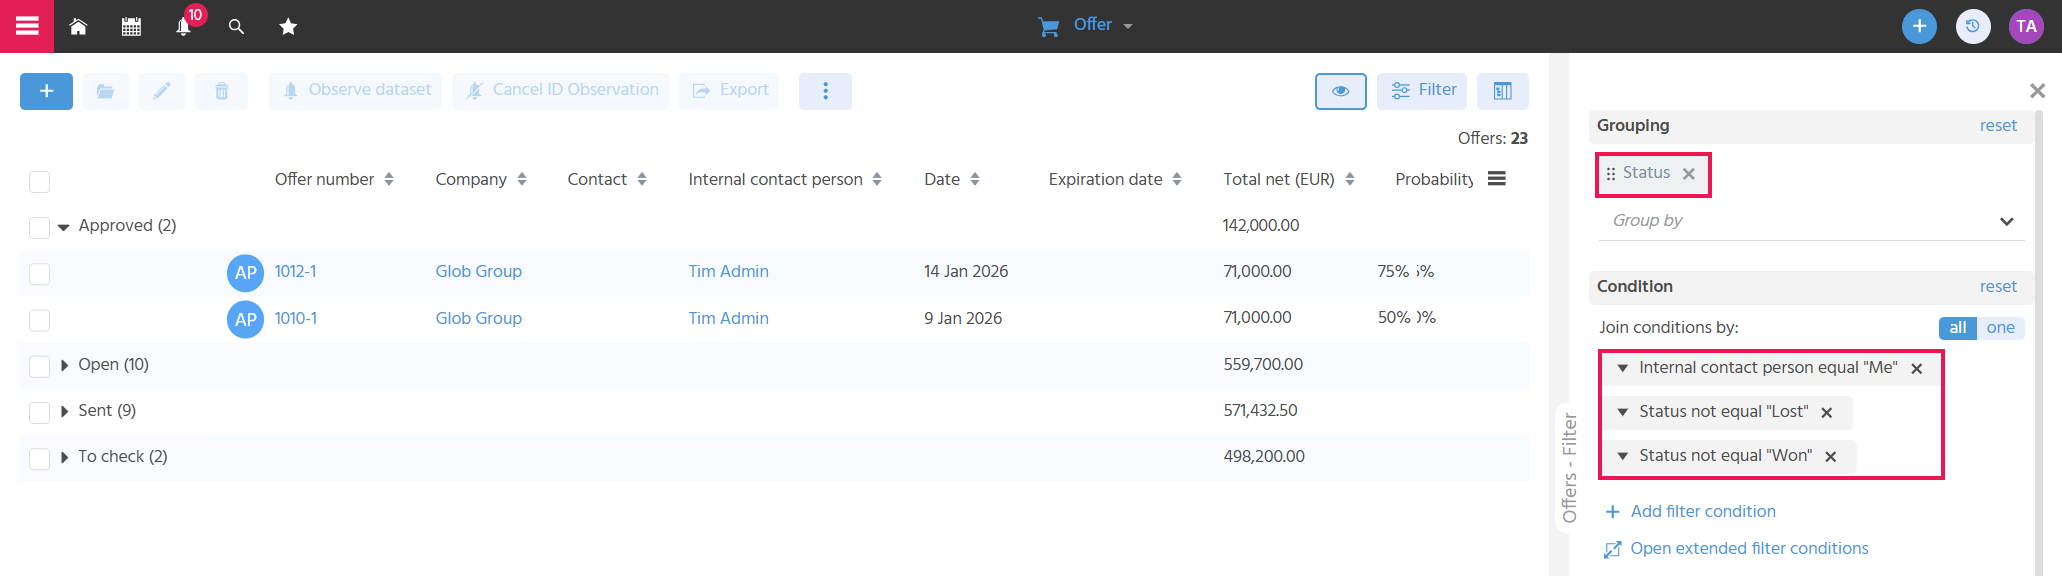The height and width of the screenshot is (576, 2062).
Task: Click Observe dataset button
Action: click(355, 91)
